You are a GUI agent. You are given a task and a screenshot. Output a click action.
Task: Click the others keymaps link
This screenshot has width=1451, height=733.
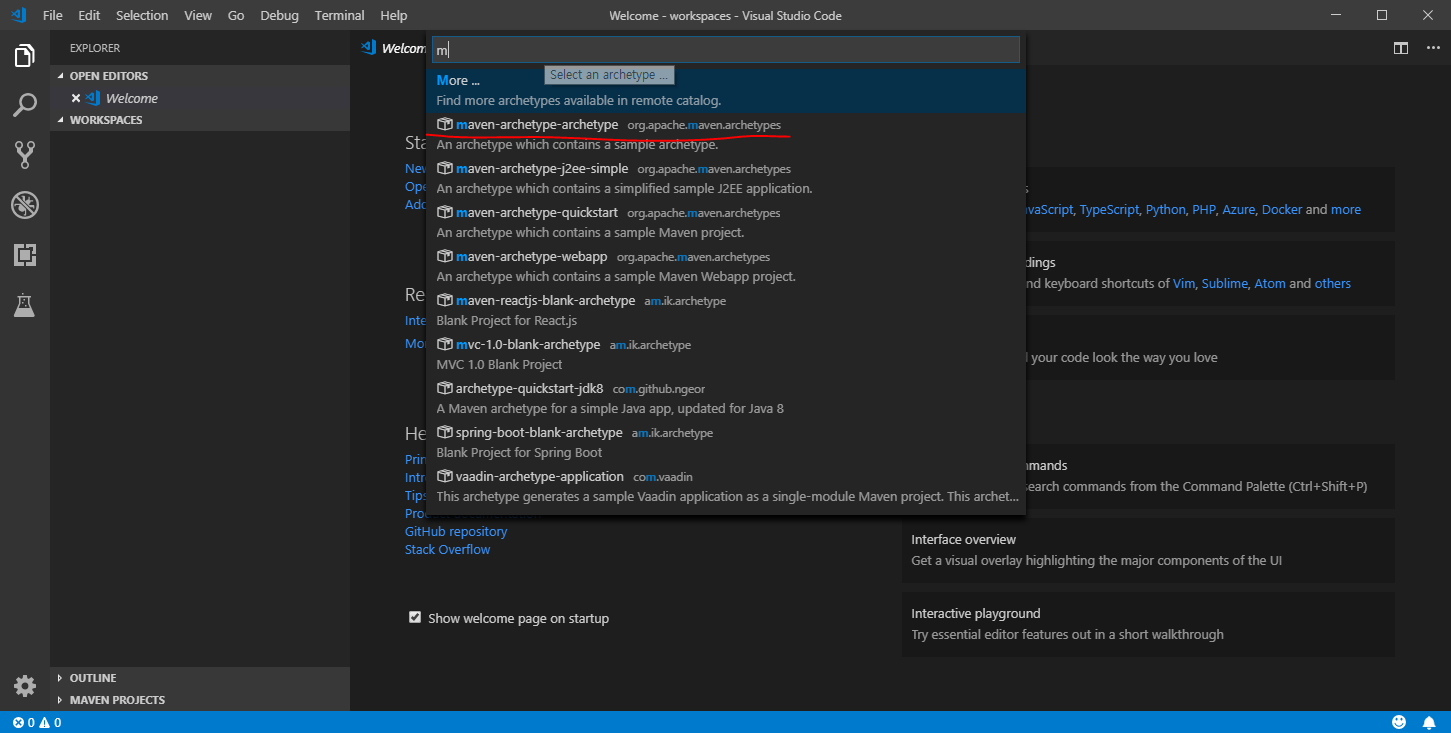[x=1333, y=283]
